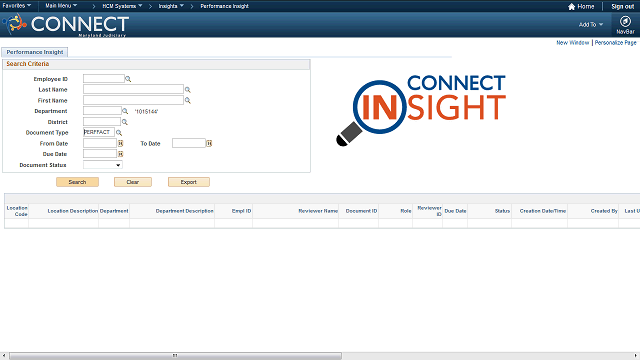Screen dimensions: 640x360
Task: Click the Export button
Action: (x=189, y=182)
